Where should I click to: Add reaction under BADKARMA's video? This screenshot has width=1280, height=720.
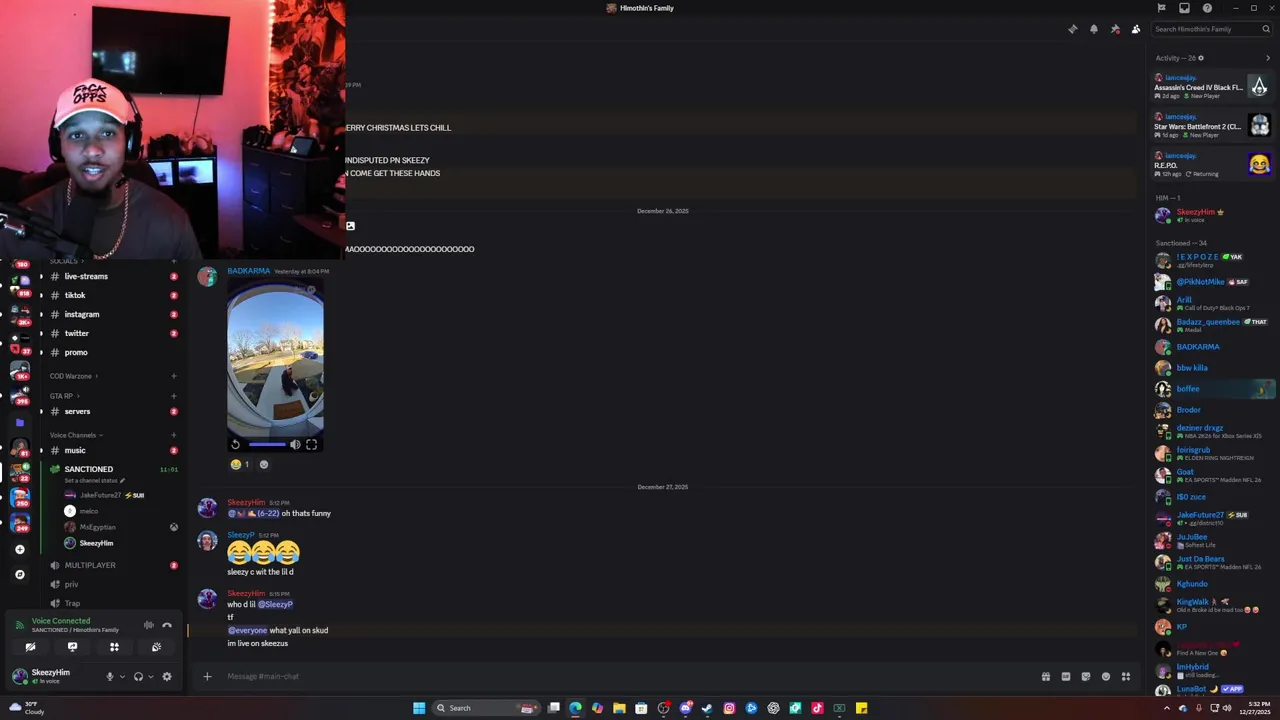tap(264, 464)
